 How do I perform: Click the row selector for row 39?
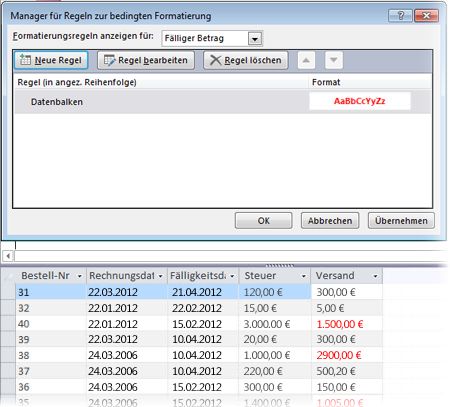click(x=8, y=340)
